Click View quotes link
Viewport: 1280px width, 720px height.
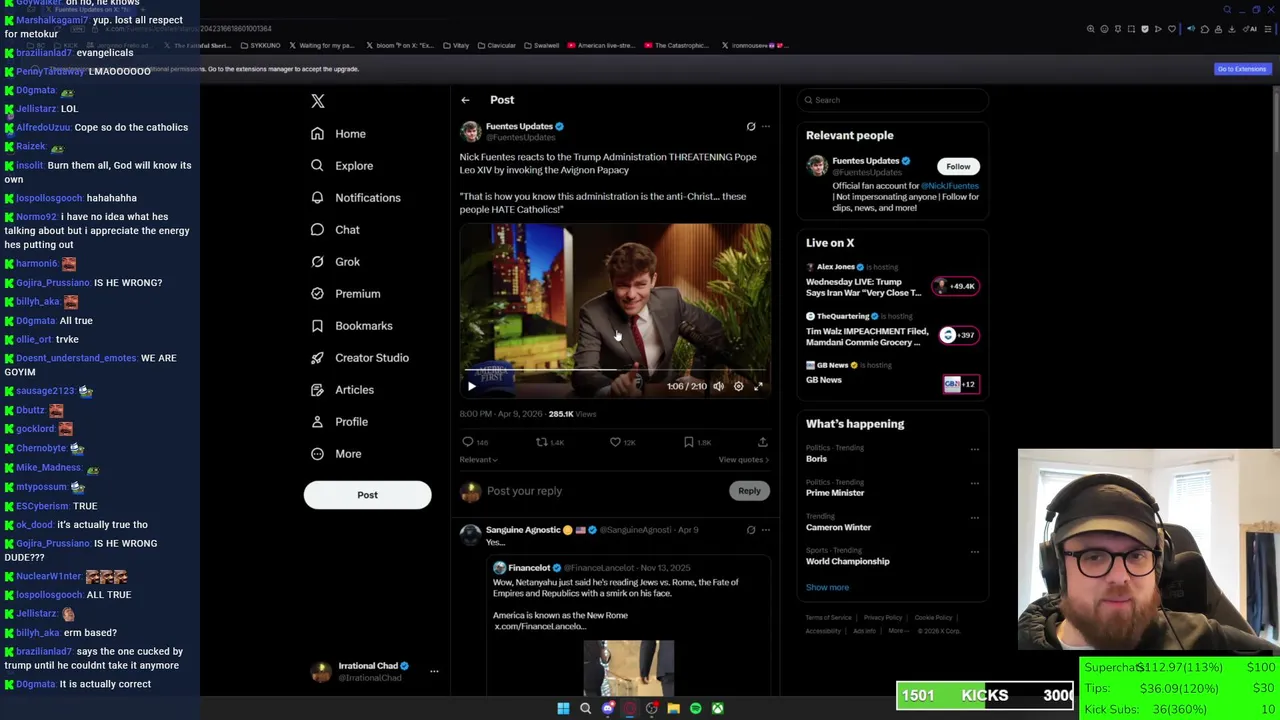pyautogui.click(x=744, y=460)
